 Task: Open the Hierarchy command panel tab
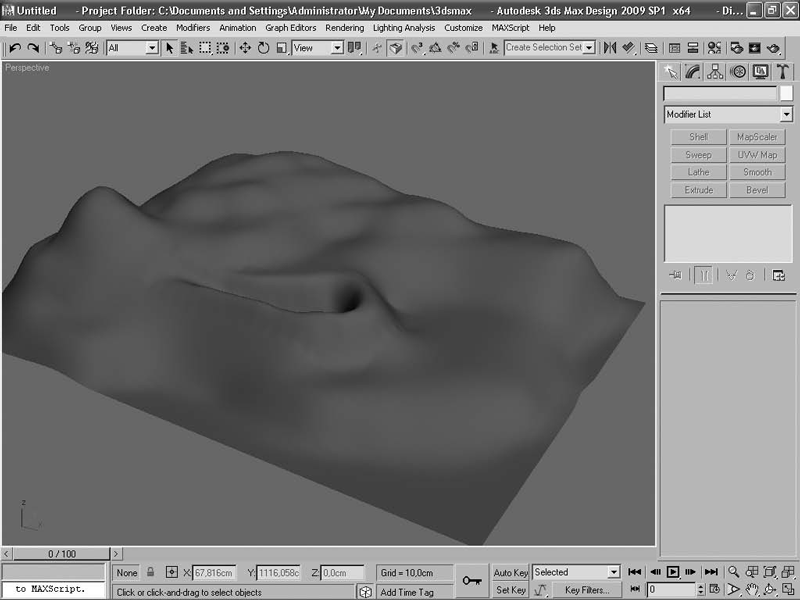pyautogui.click(x=715, y=72)
